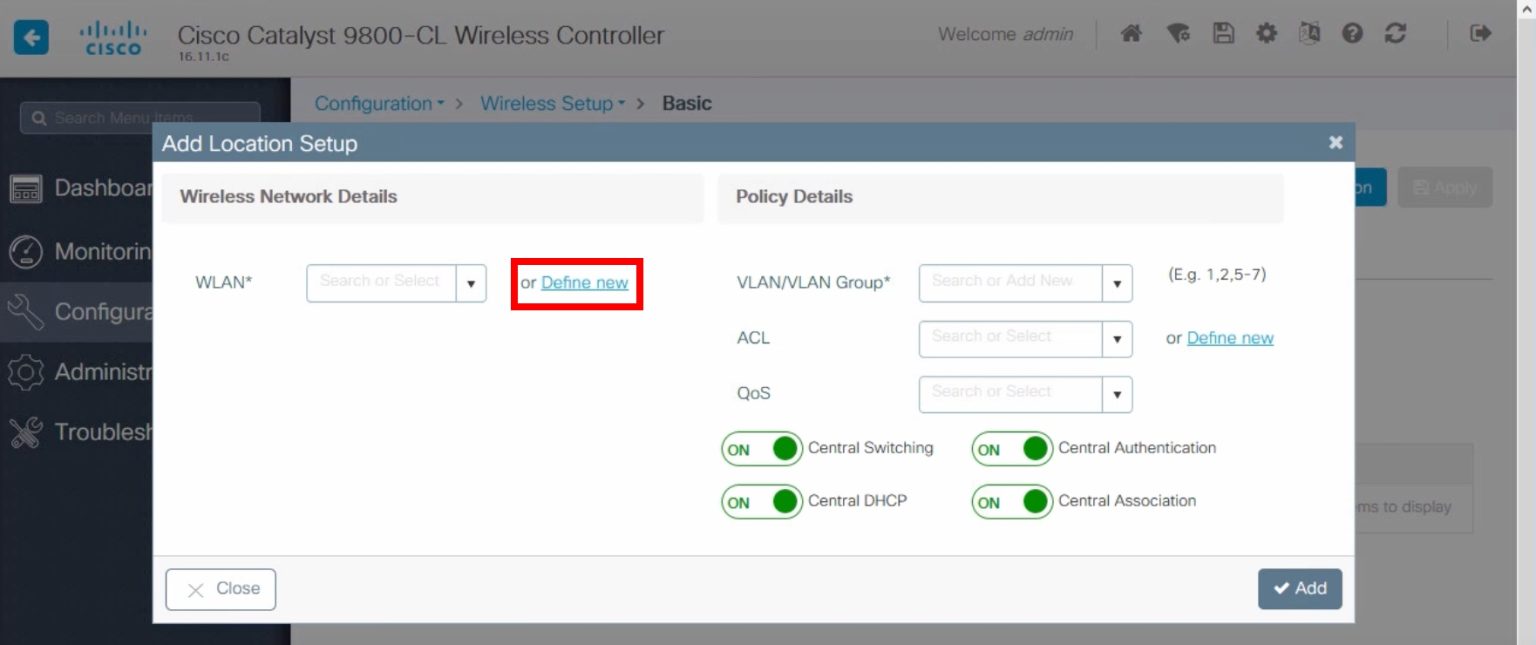
Task: Click the Policy Details heading
Action: (x=794, y=196)
